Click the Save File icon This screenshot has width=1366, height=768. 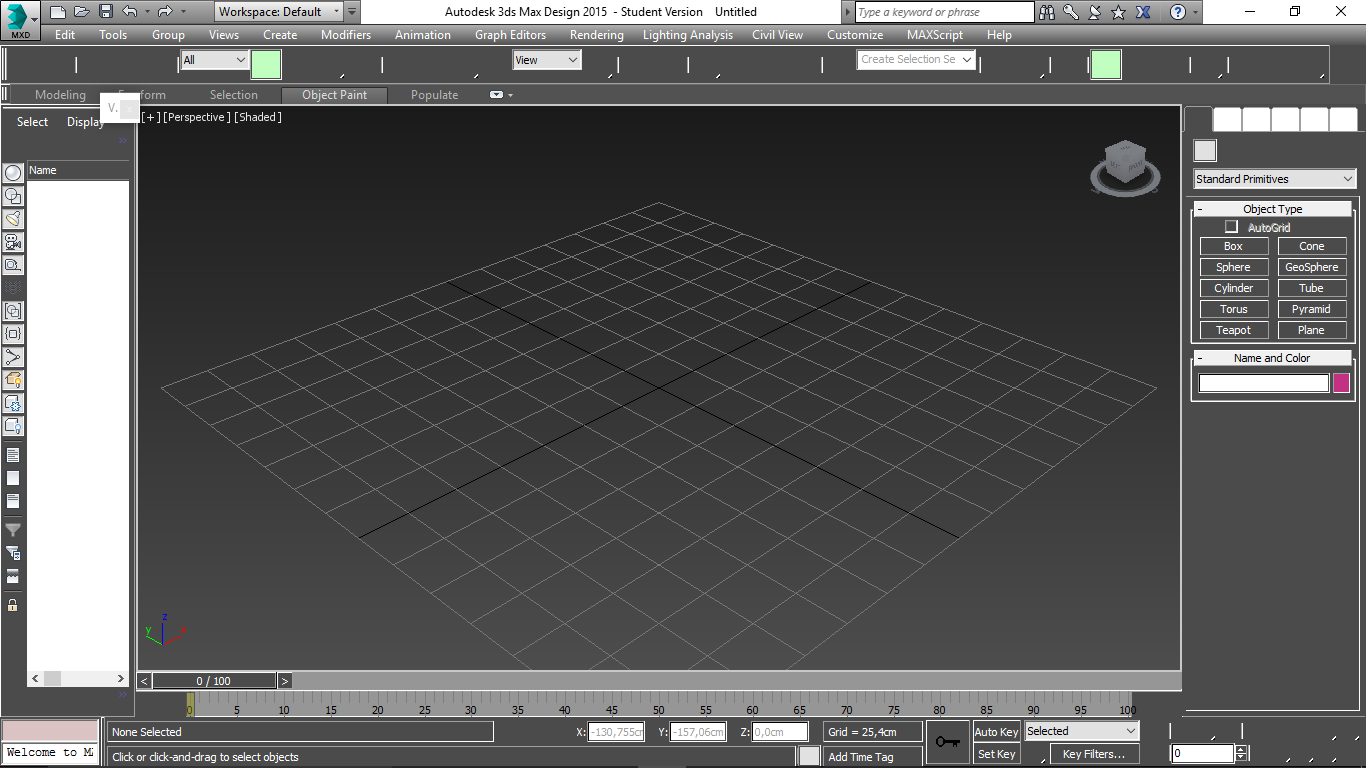point(105,12)
